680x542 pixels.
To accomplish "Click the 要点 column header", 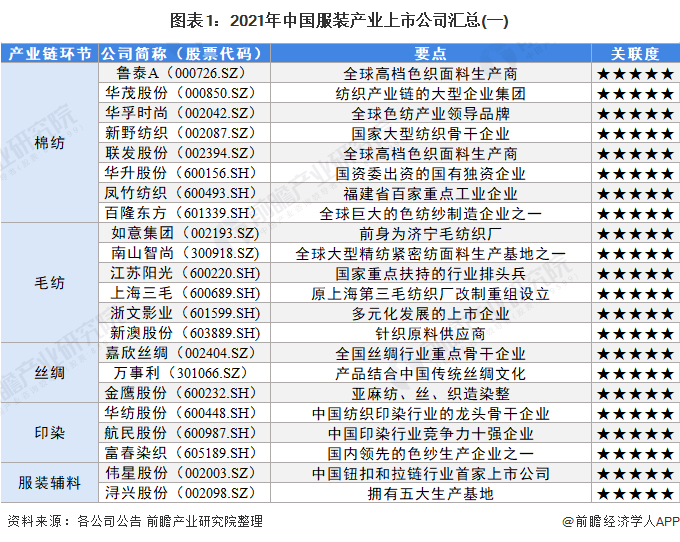I will click(431, 54).
